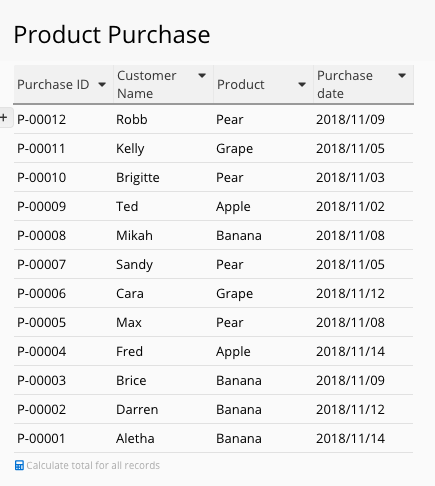Click the plus icon beside row P-00012
Viewport: 435px width, 486px height.
(4, 118)
